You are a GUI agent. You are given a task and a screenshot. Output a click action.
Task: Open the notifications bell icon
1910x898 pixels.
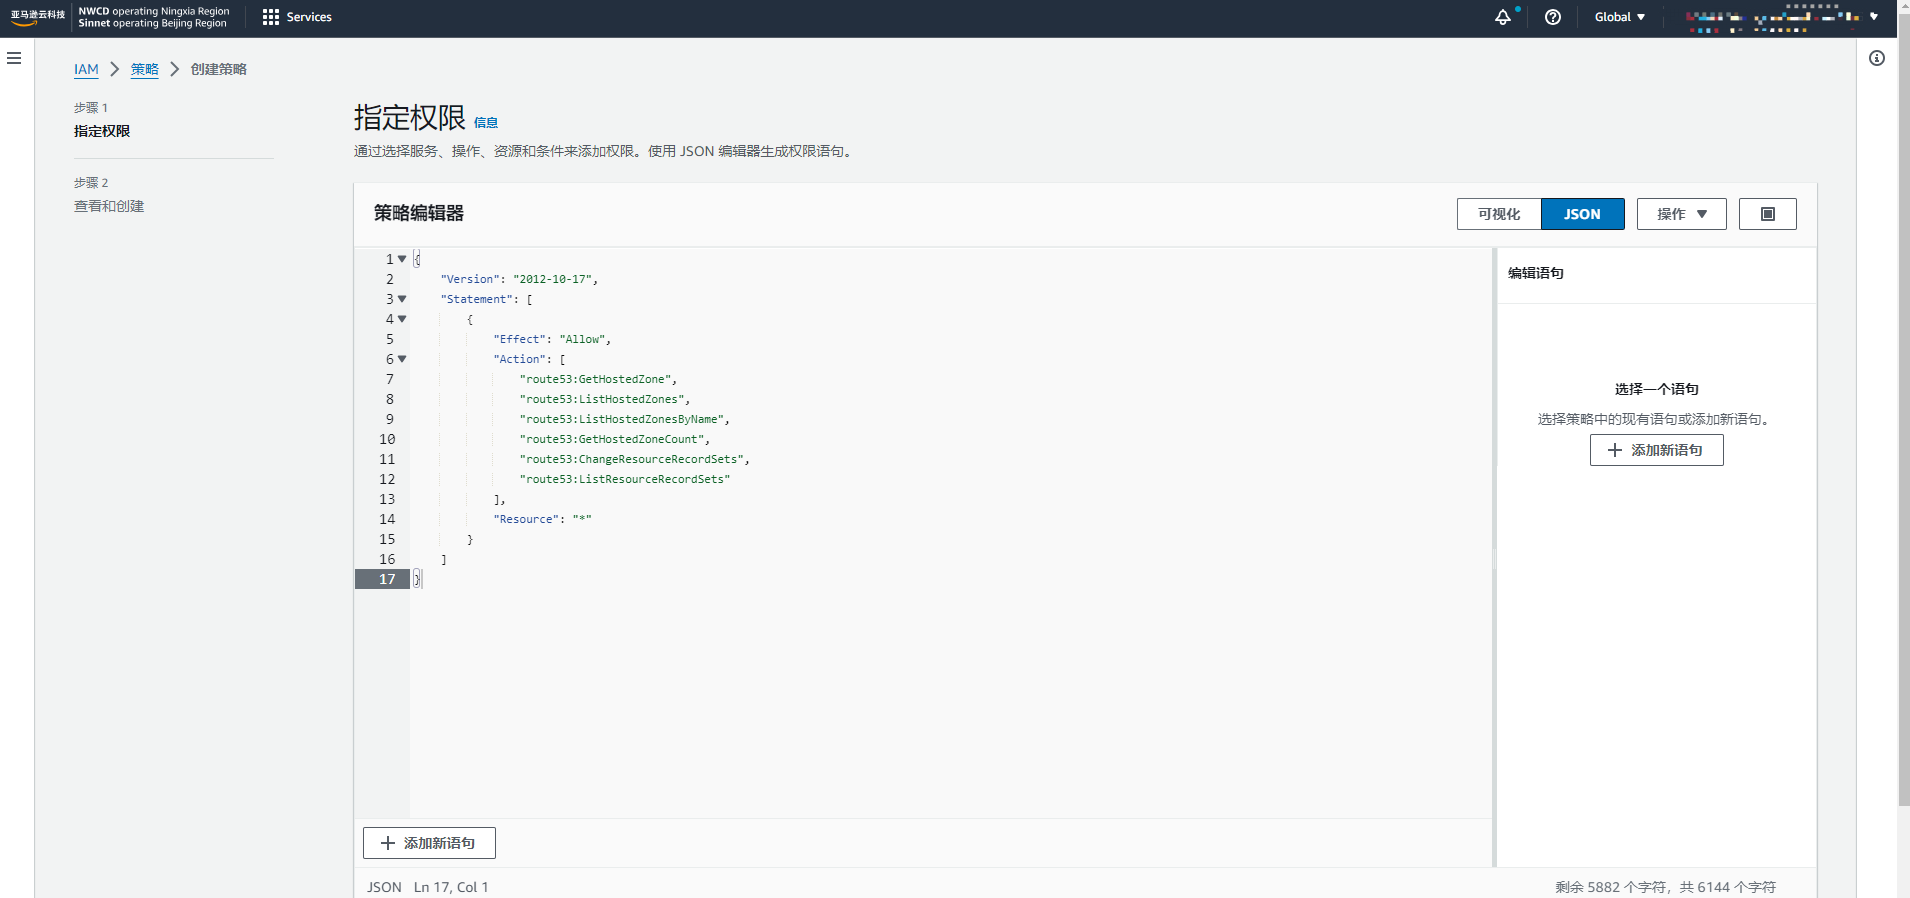(x=1502, y=17)
